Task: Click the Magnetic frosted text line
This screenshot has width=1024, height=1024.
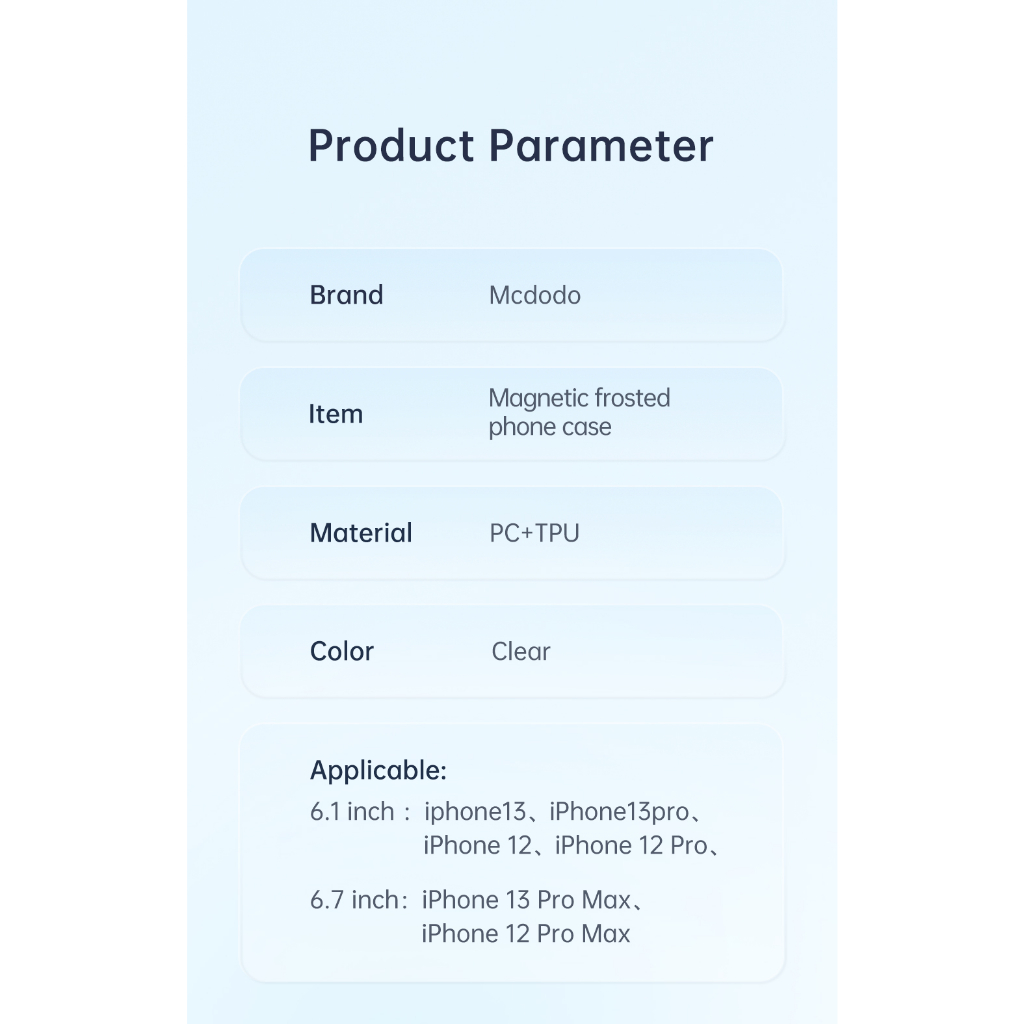Action: (579, 398)
